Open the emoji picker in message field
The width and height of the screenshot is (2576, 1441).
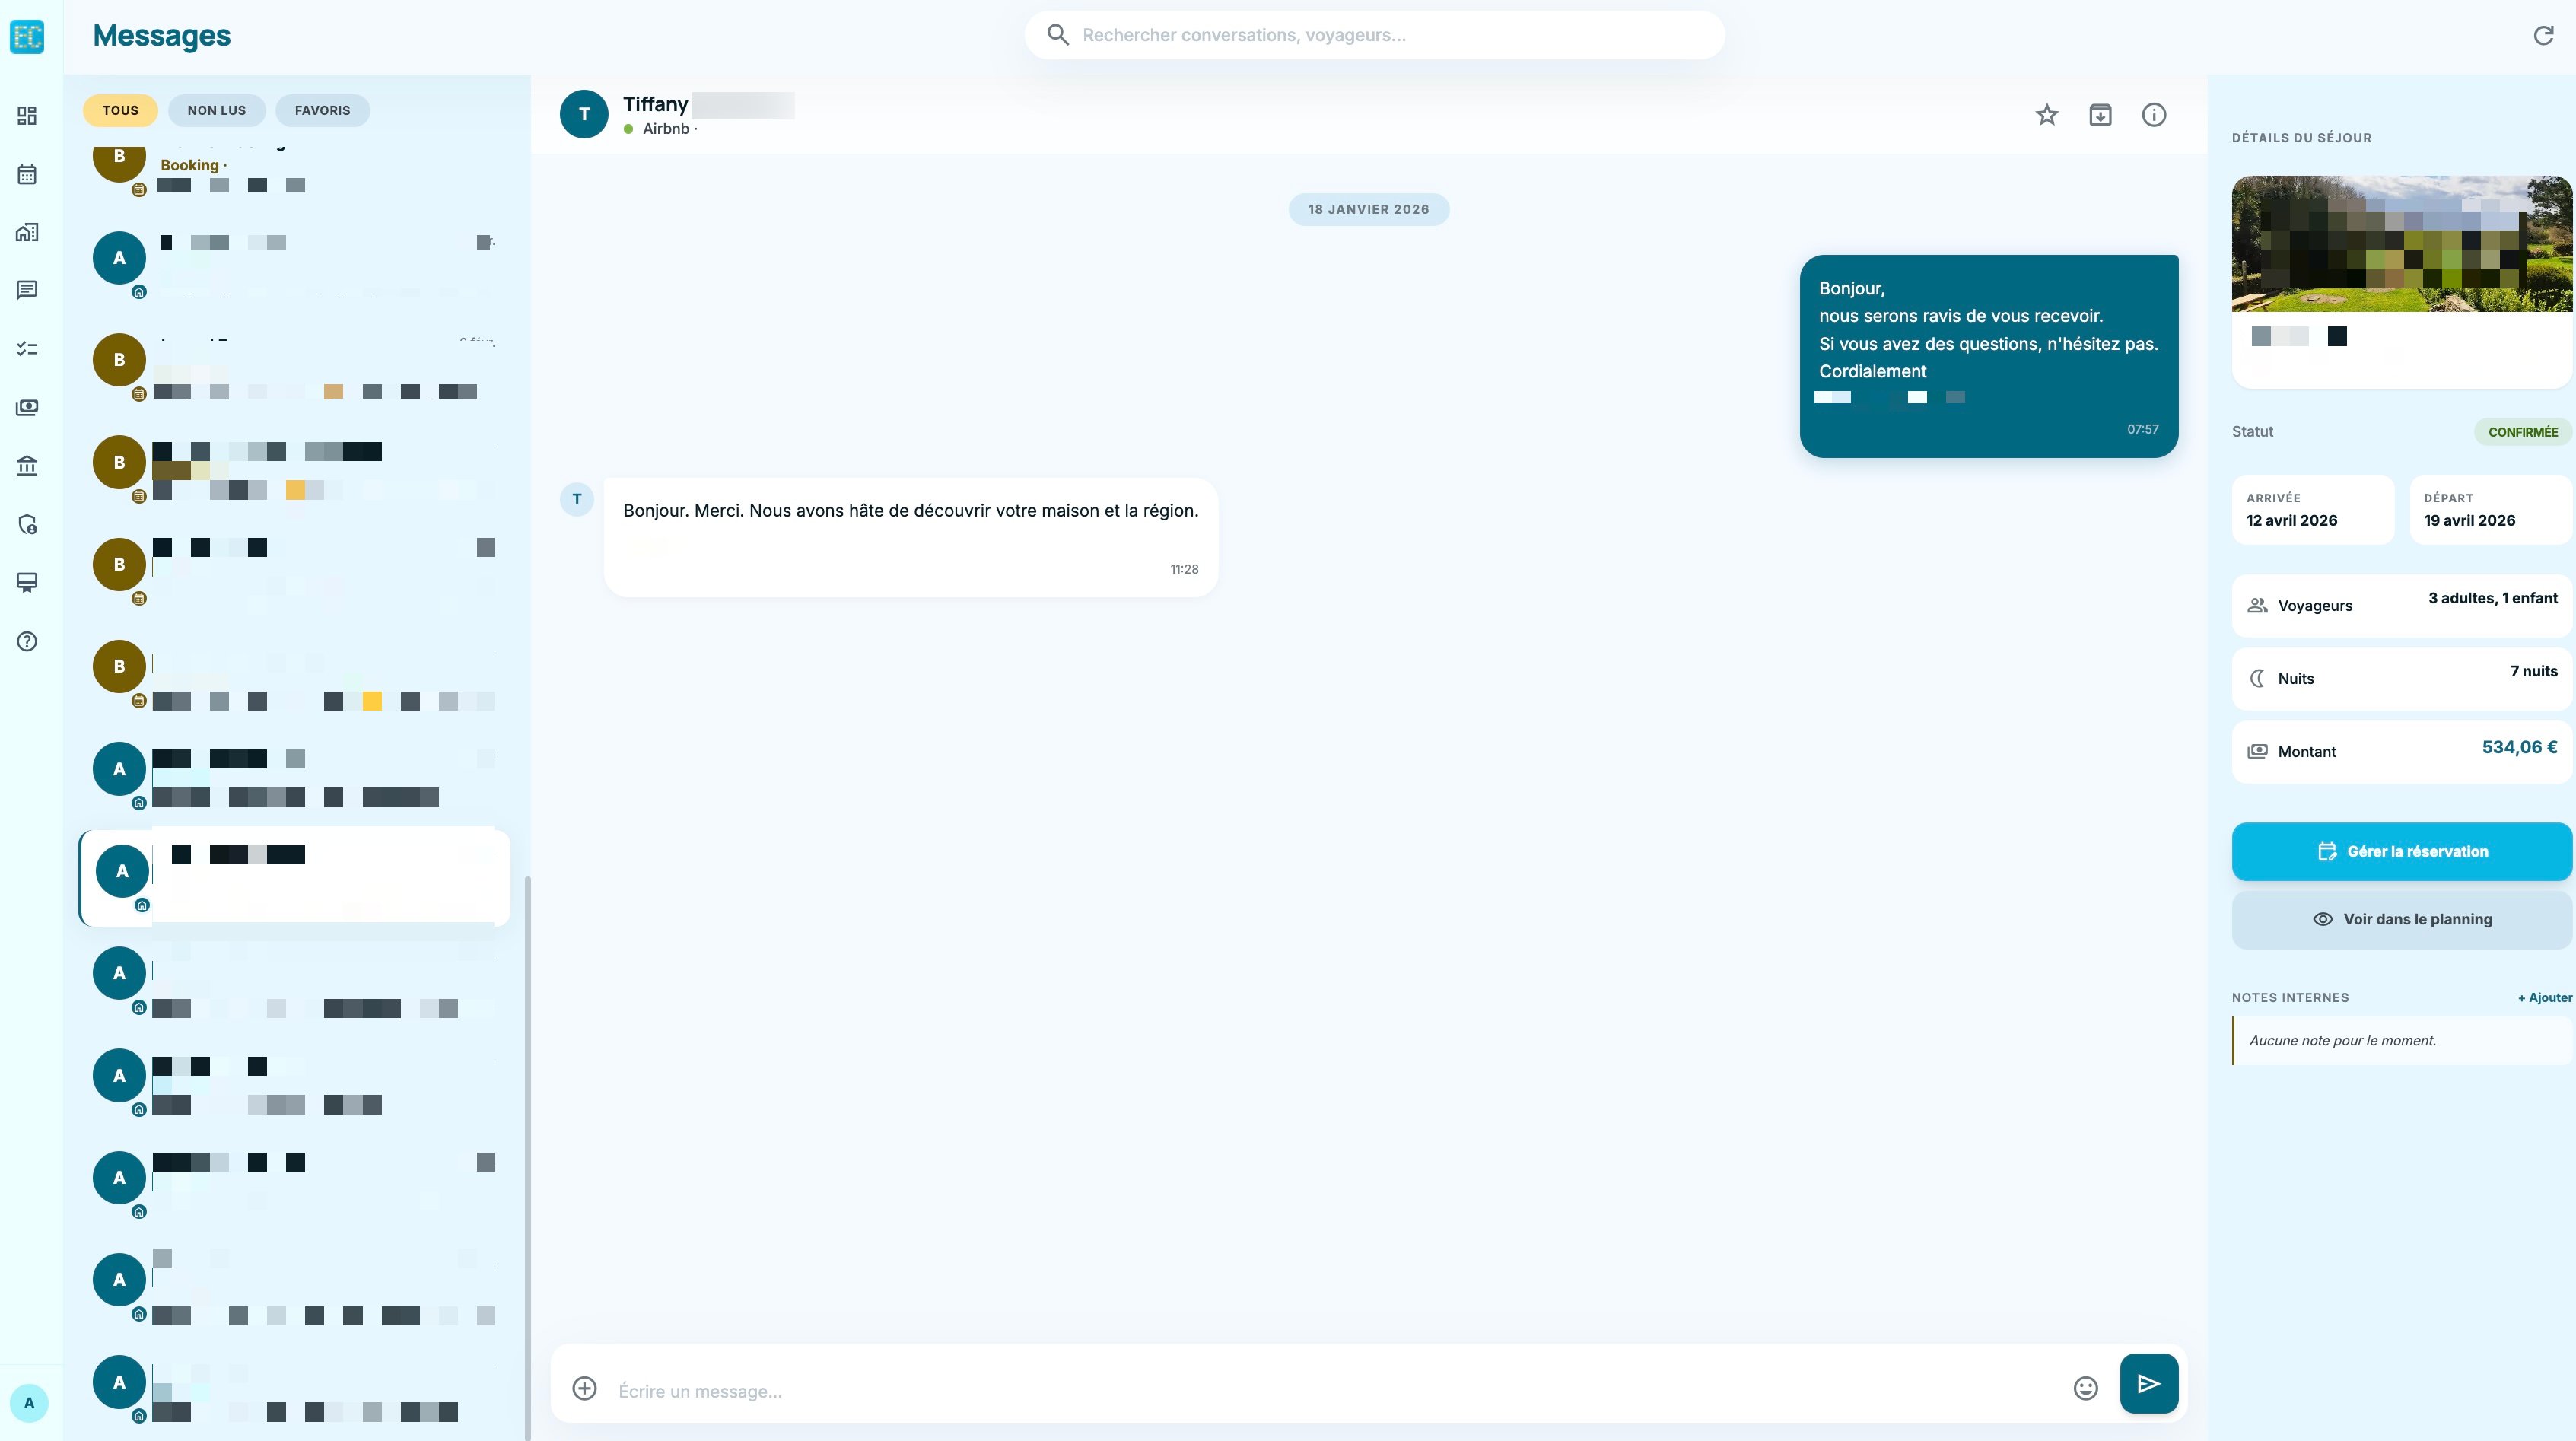(2086, 1389)
